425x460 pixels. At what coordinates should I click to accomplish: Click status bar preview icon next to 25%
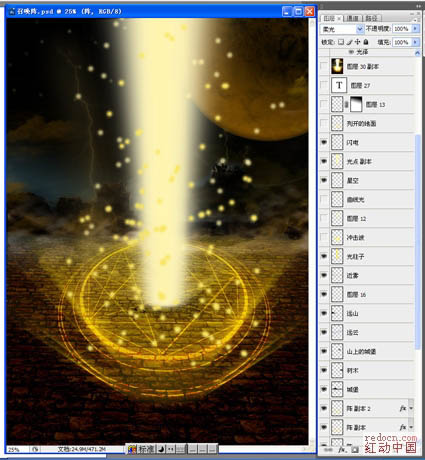pyautogui.click(x=35, y=450)
